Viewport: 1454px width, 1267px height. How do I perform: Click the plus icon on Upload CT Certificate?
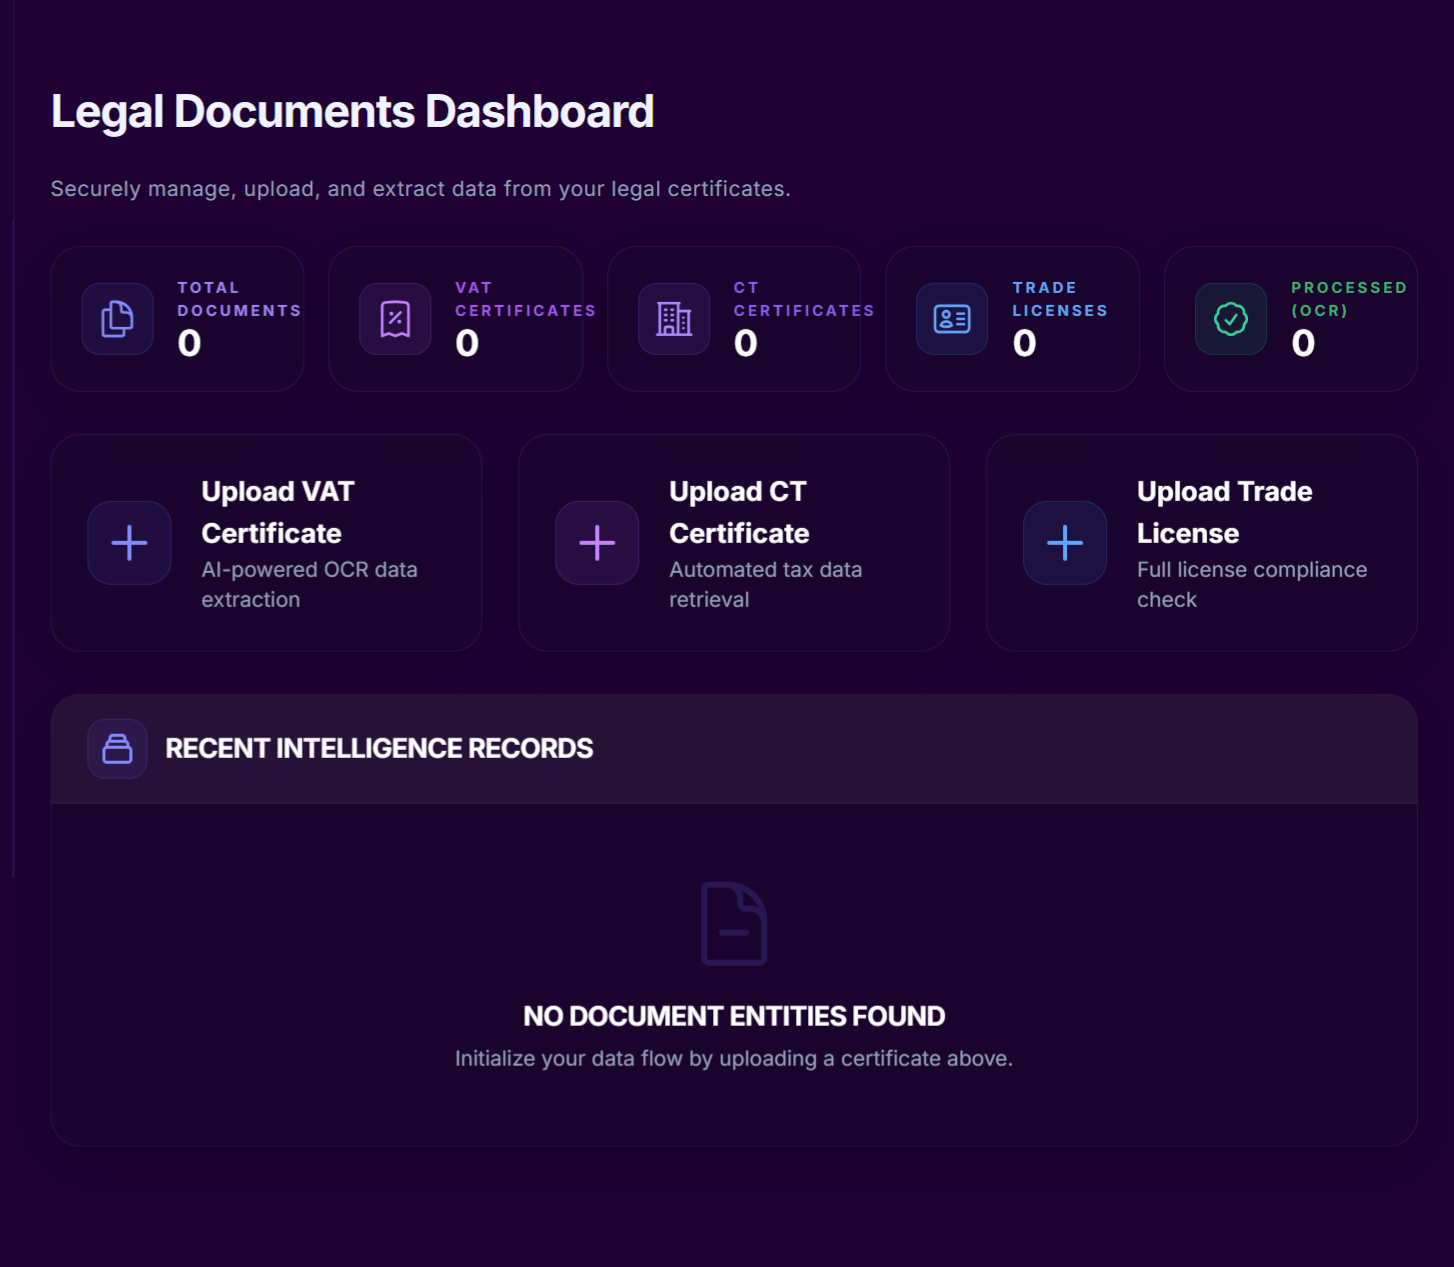click(597, 543)
